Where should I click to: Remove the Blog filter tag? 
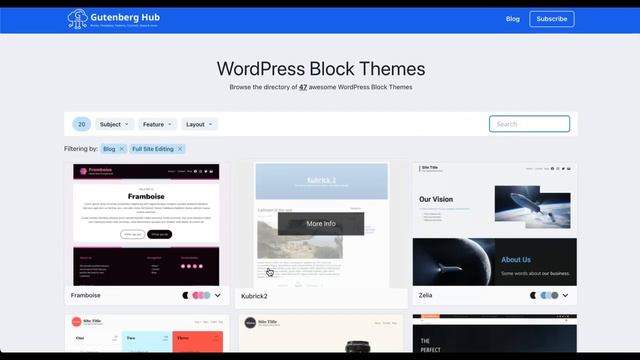pos(121,149)
